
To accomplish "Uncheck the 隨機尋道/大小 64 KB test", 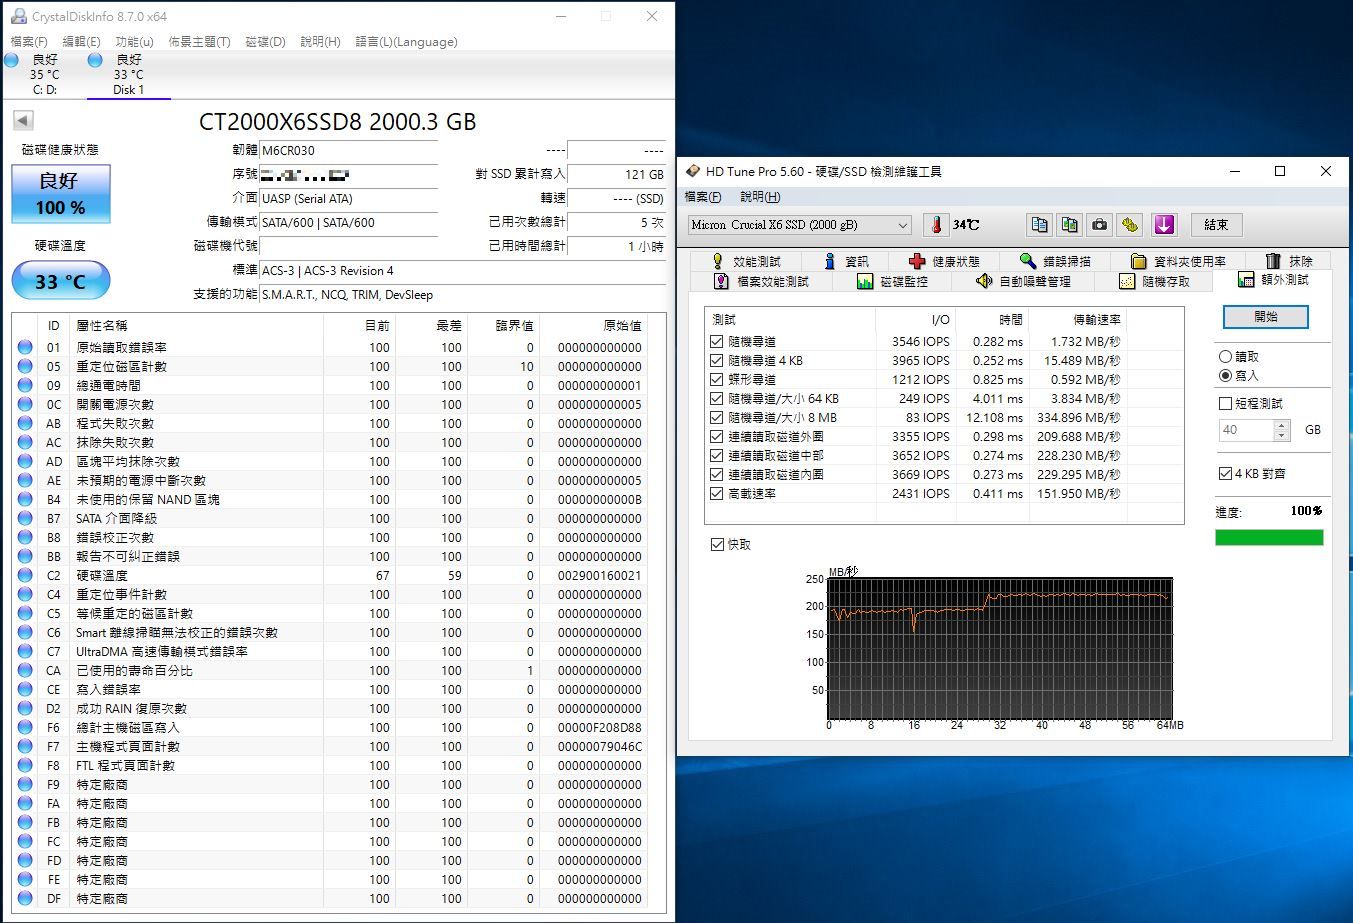I will pyautogui.click(x=716, y=399).
